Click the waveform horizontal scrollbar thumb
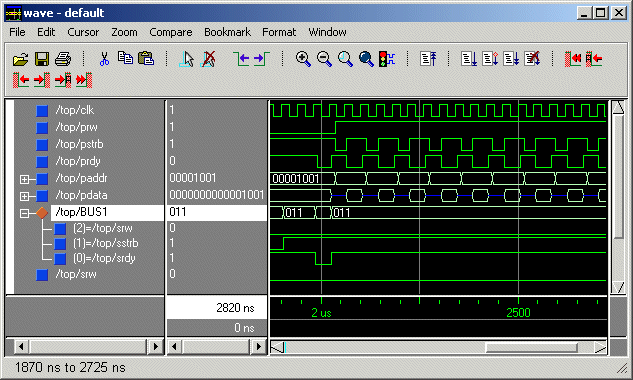The image size is (633, 380). click(531, 347)
